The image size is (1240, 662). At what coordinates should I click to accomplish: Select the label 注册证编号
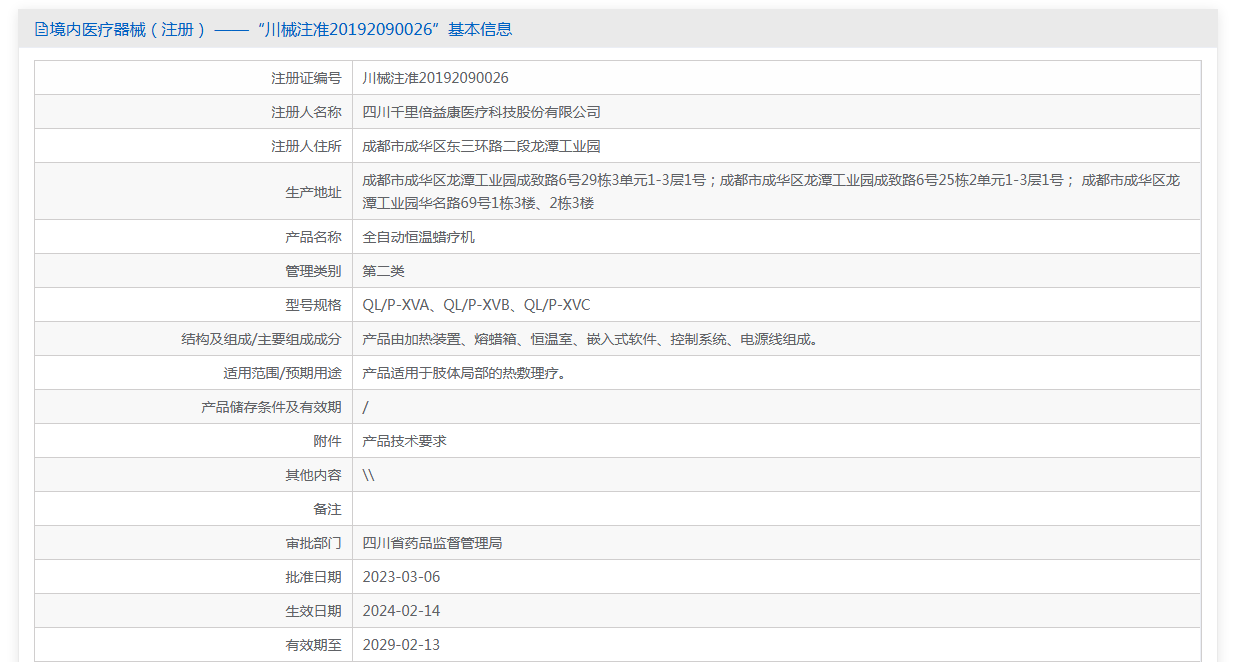(x=306, y=78)
